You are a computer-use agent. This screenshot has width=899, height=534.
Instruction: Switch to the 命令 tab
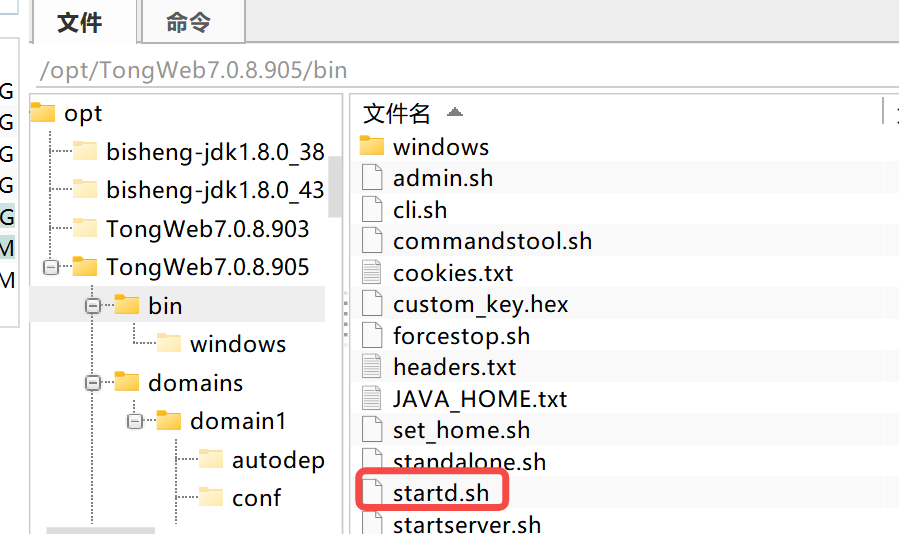pyautogui.click(x=193, y=22)
